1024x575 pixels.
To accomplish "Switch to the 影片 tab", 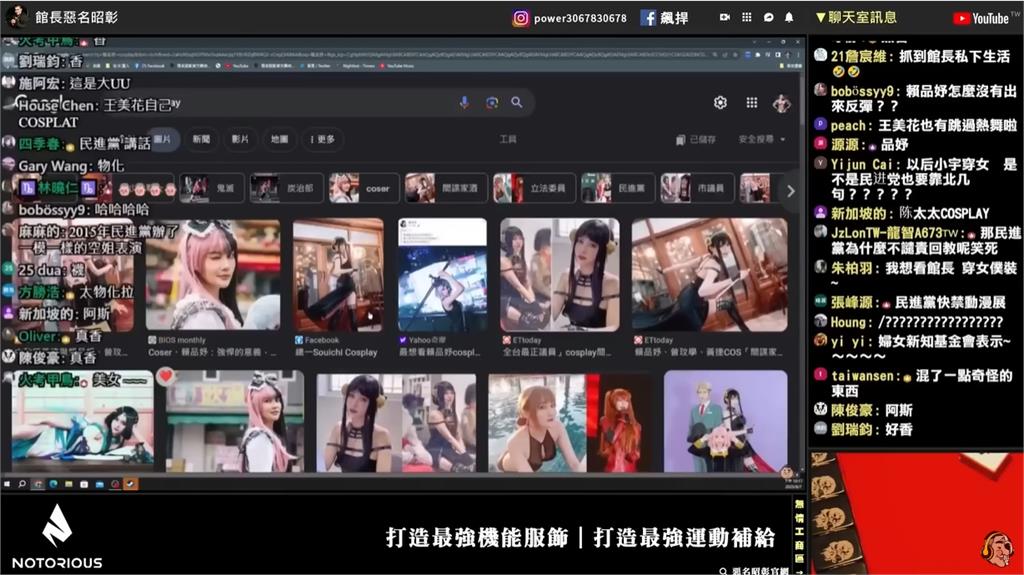I will 240,140.
